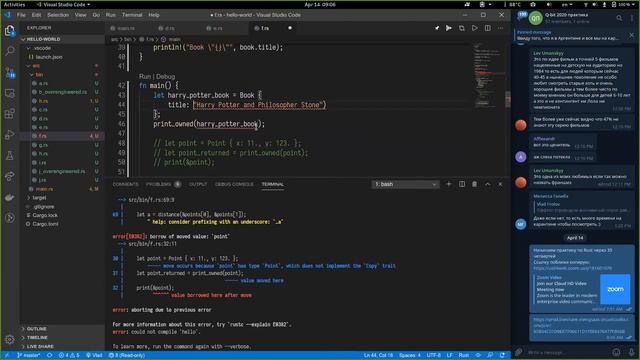
Task: Click the Visual Studio Code app menu in top bar
Action: pos(63,4)
